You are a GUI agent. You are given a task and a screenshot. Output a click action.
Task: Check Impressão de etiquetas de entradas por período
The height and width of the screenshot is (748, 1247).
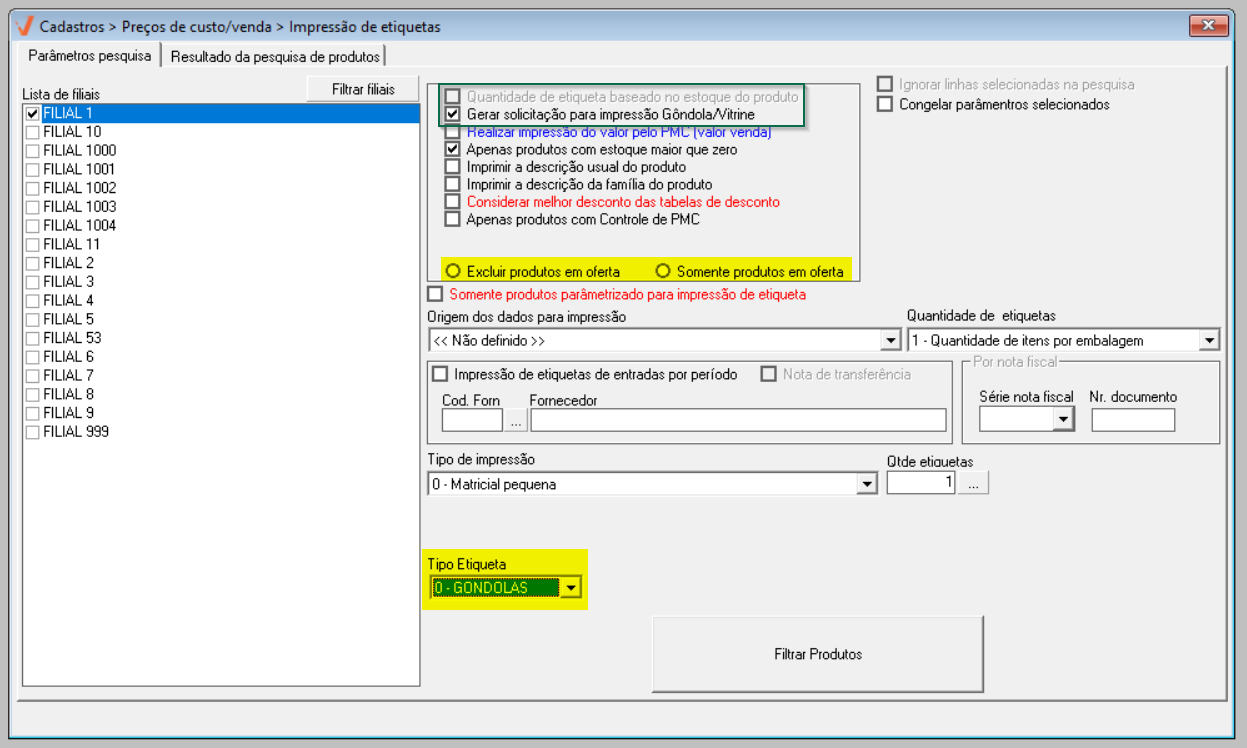(440, 374)
